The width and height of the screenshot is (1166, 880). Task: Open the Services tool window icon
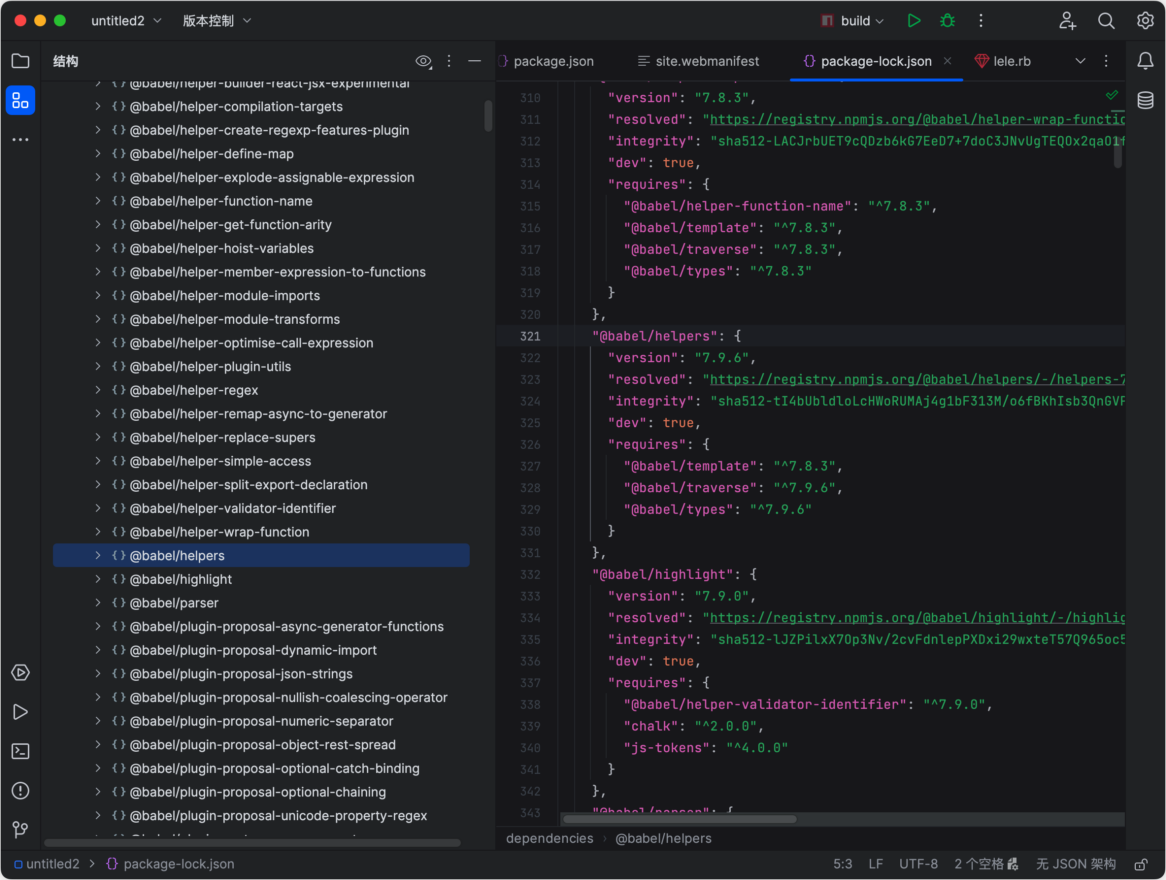click(x=21, y=673)
